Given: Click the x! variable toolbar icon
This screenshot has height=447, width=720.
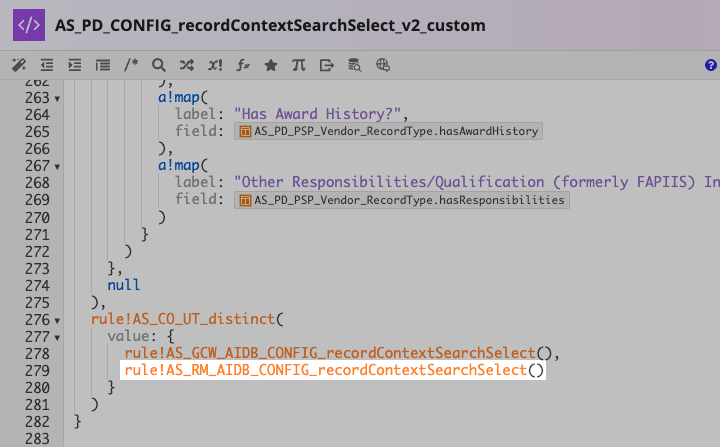Looking at the screenshot, I should point(215,65).
